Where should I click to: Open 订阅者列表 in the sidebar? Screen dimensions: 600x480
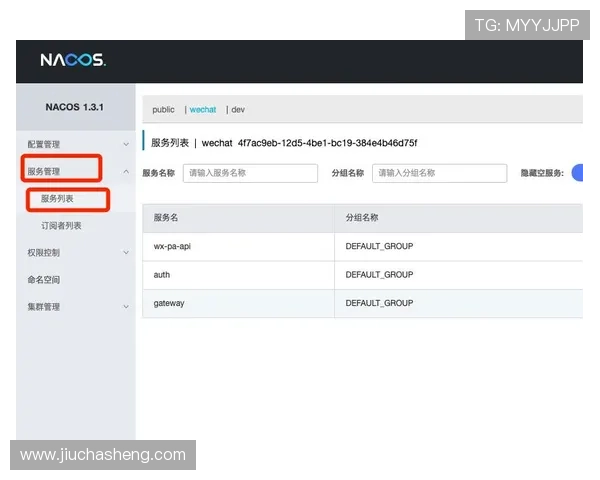pyautogui.click(x=61, y=226)
